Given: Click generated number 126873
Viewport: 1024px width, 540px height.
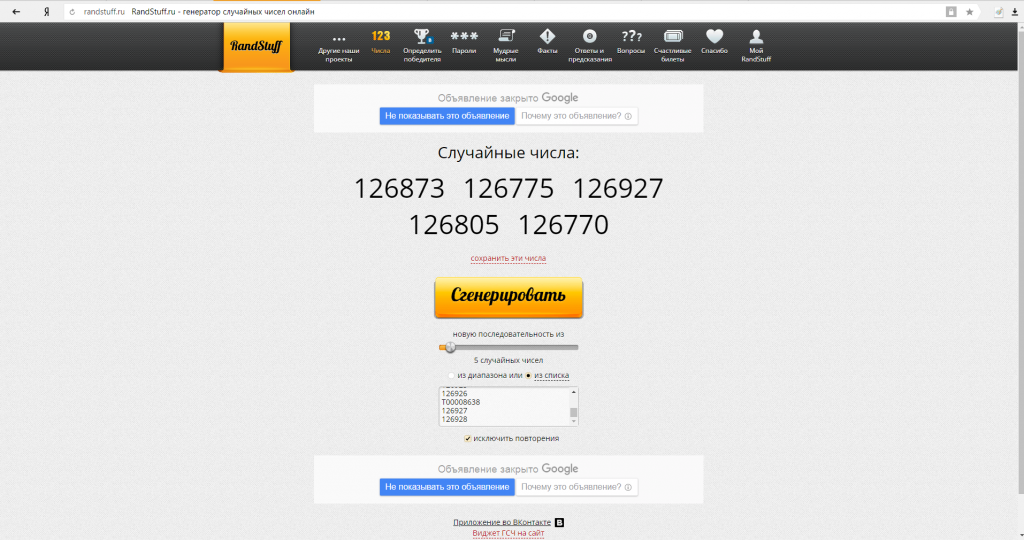Looking at the screenshot, I should pyautogui.click(x=399, y=189).
